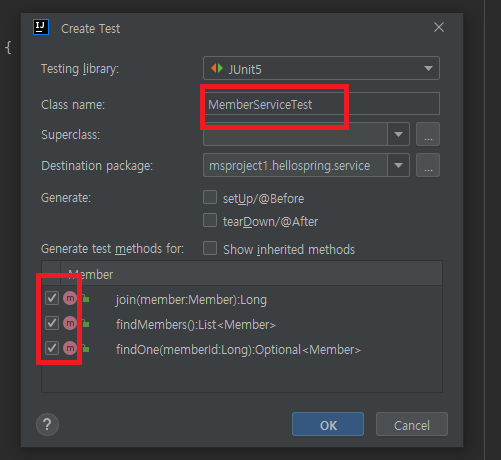This screenshot has height=460, width=501.
Task: Open the Testing library JUnit5 dropdown
Action: 321,68
